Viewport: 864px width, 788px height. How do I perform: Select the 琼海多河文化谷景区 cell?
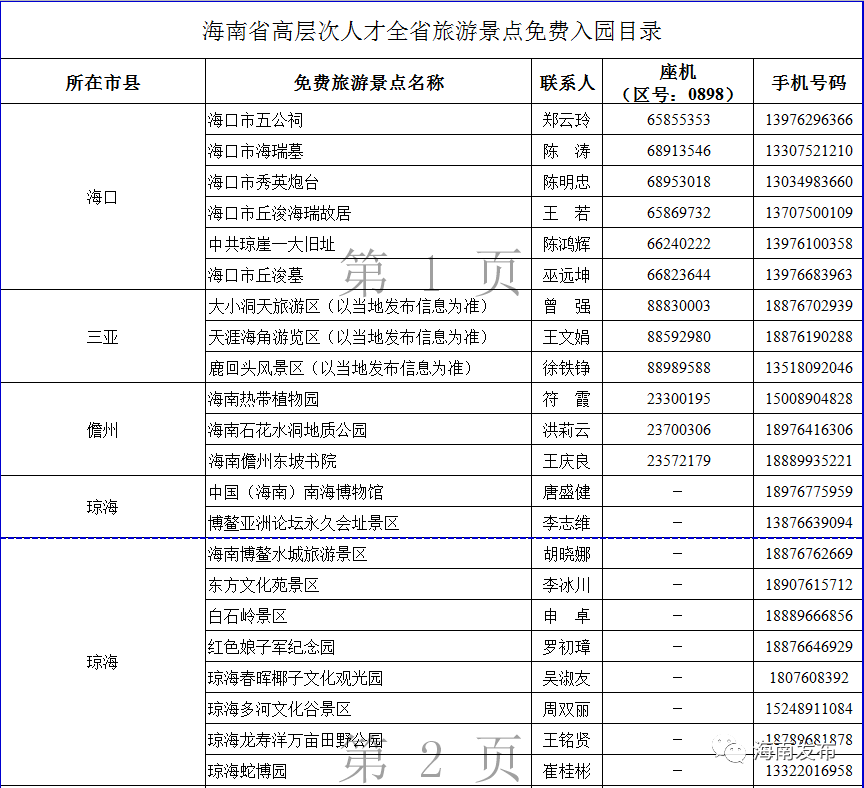(x=369, y=708)
